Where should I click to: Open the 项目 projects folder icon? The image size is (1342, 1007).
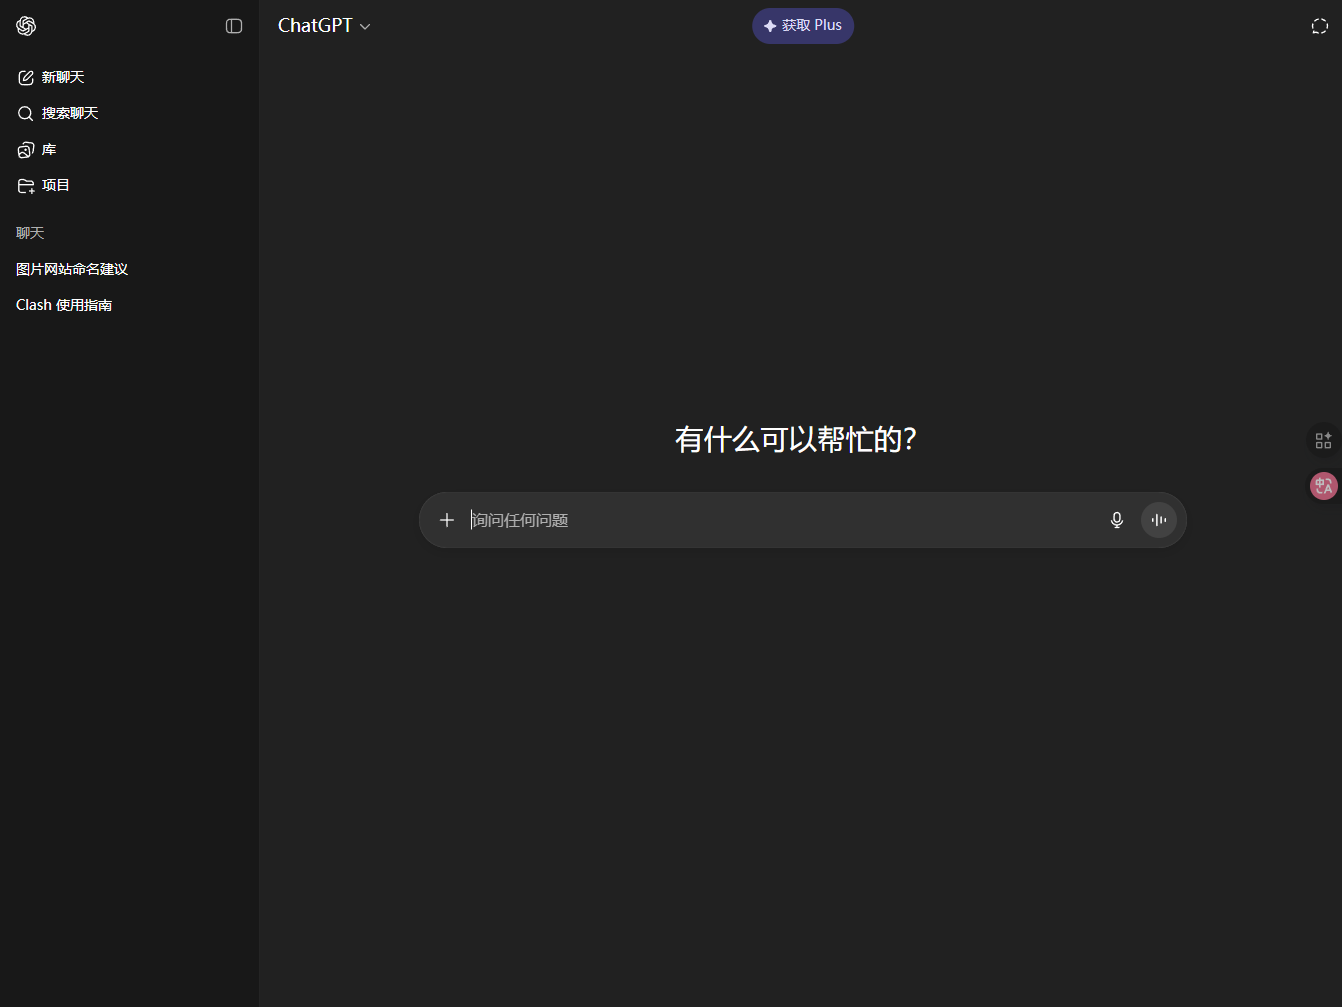click(x=26, y=186)
